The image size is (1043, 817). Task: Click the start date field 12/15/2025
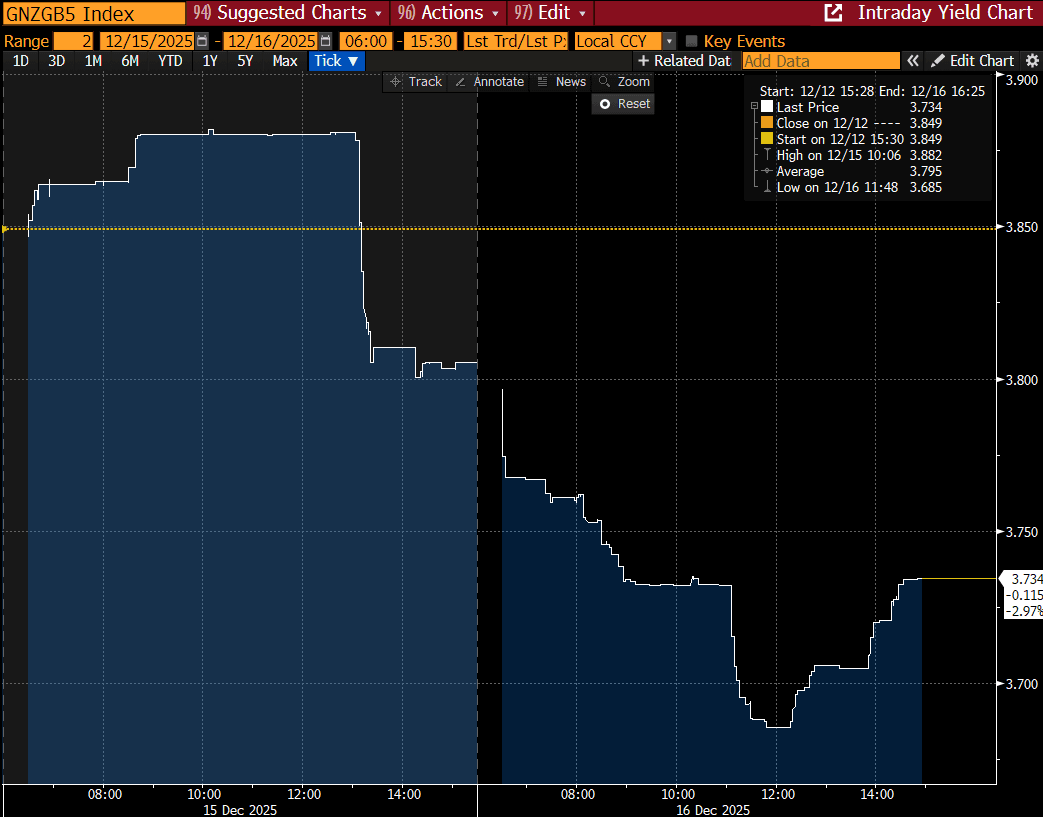pyautogui.click(x=148, y=41)
